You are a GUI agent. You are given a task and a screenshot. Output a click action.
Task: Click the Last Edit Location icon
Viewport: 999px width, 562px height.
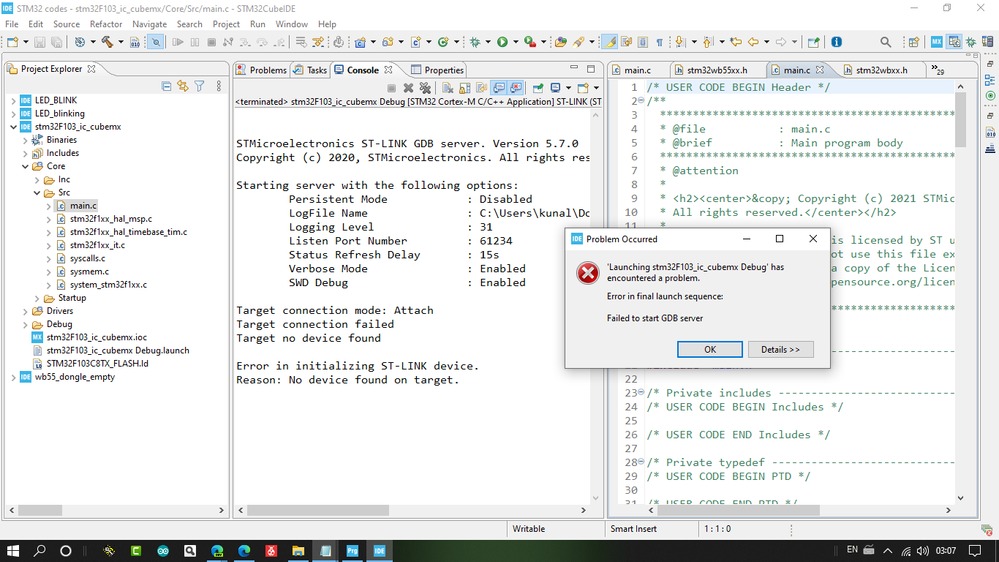tap(736, 42)
